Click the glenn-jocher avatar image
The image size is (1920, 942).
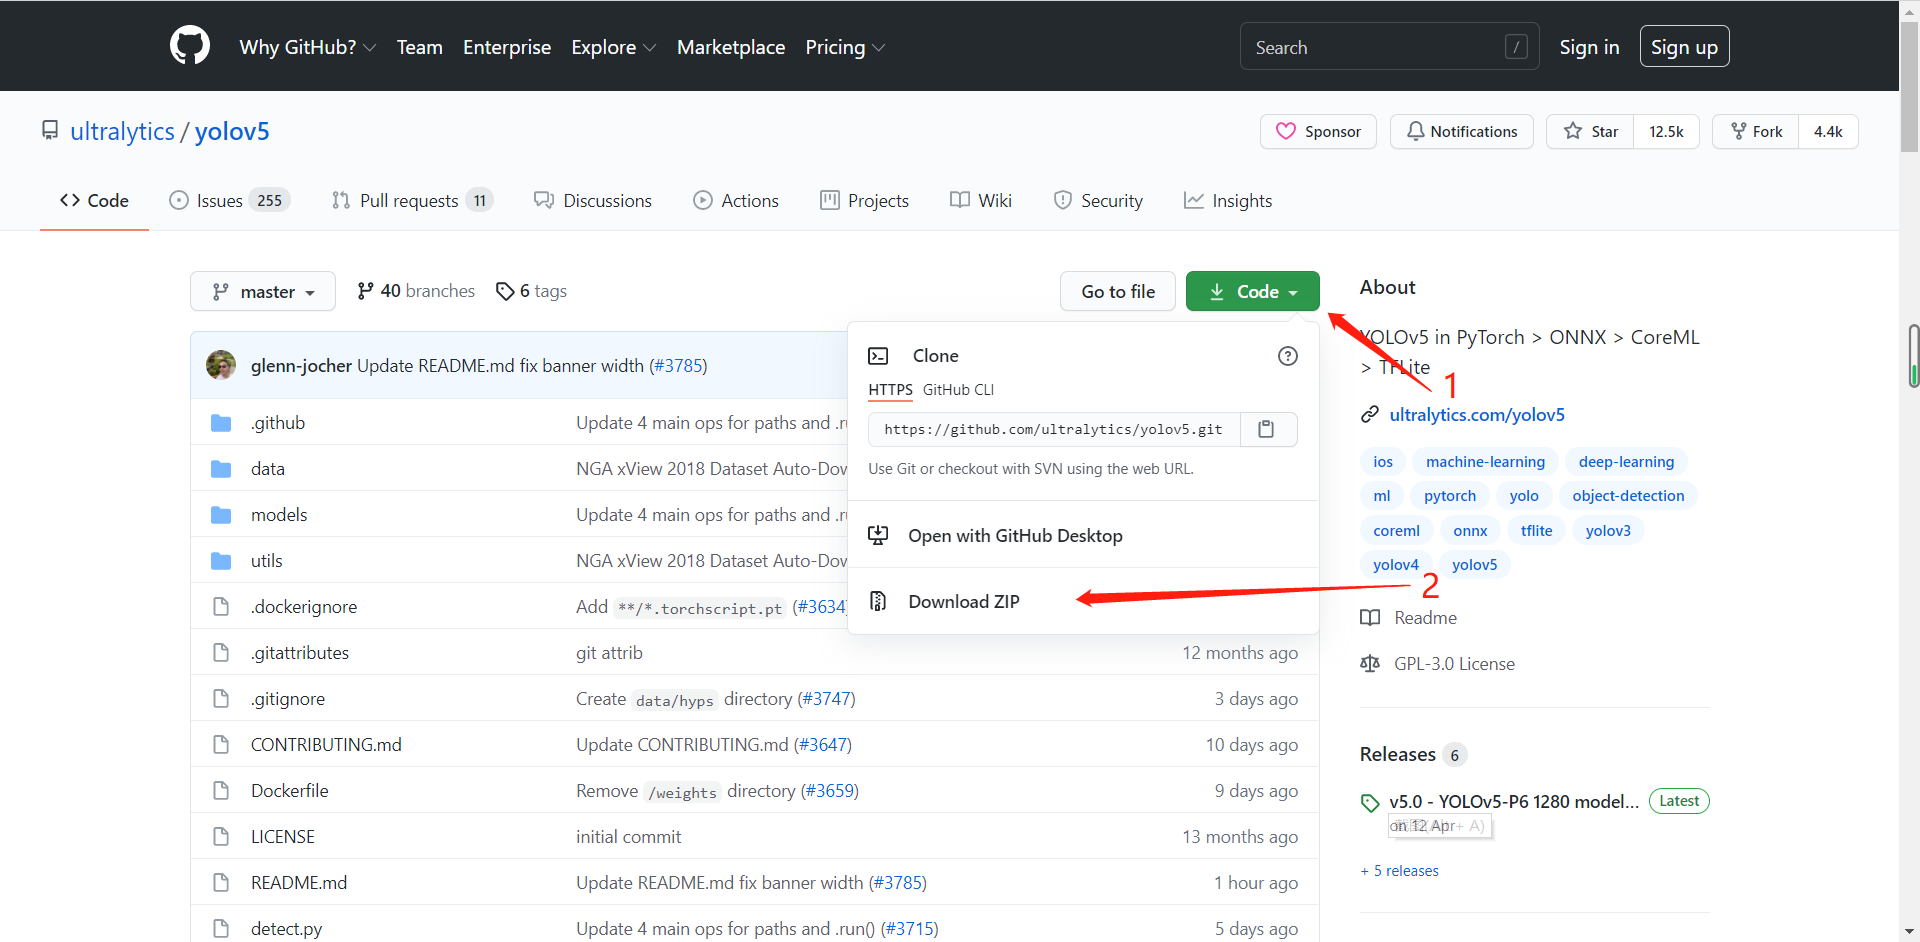[221, 365]
